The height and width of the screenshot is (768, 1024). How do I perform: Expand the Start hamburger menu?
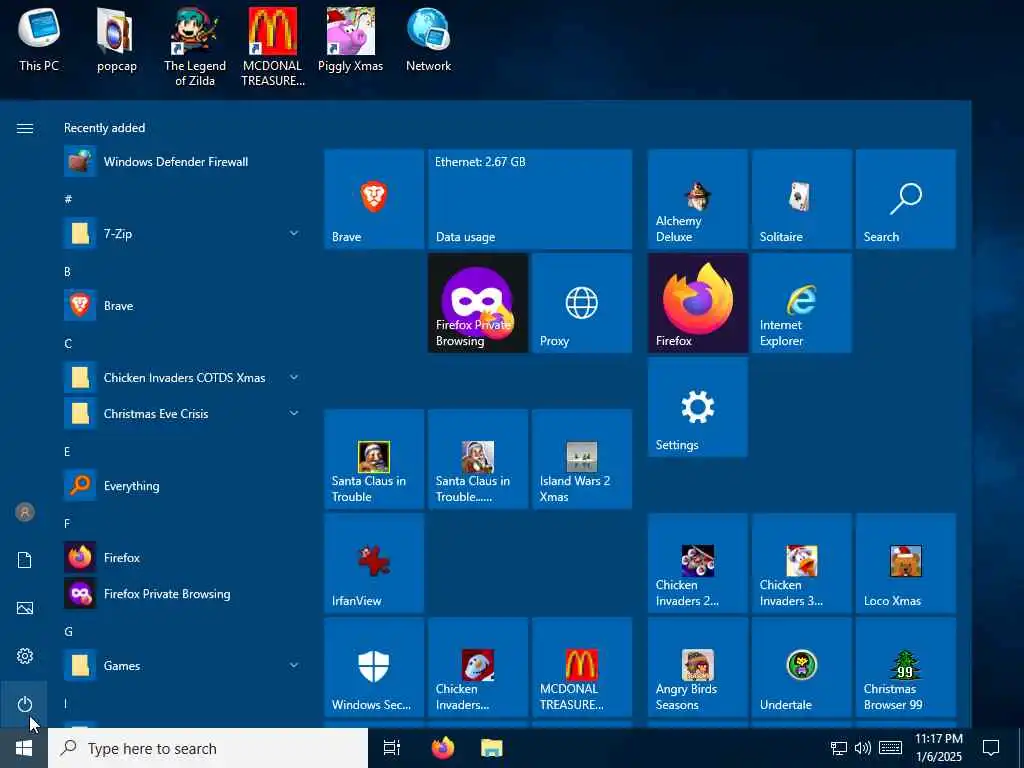(x=24, y=128)
